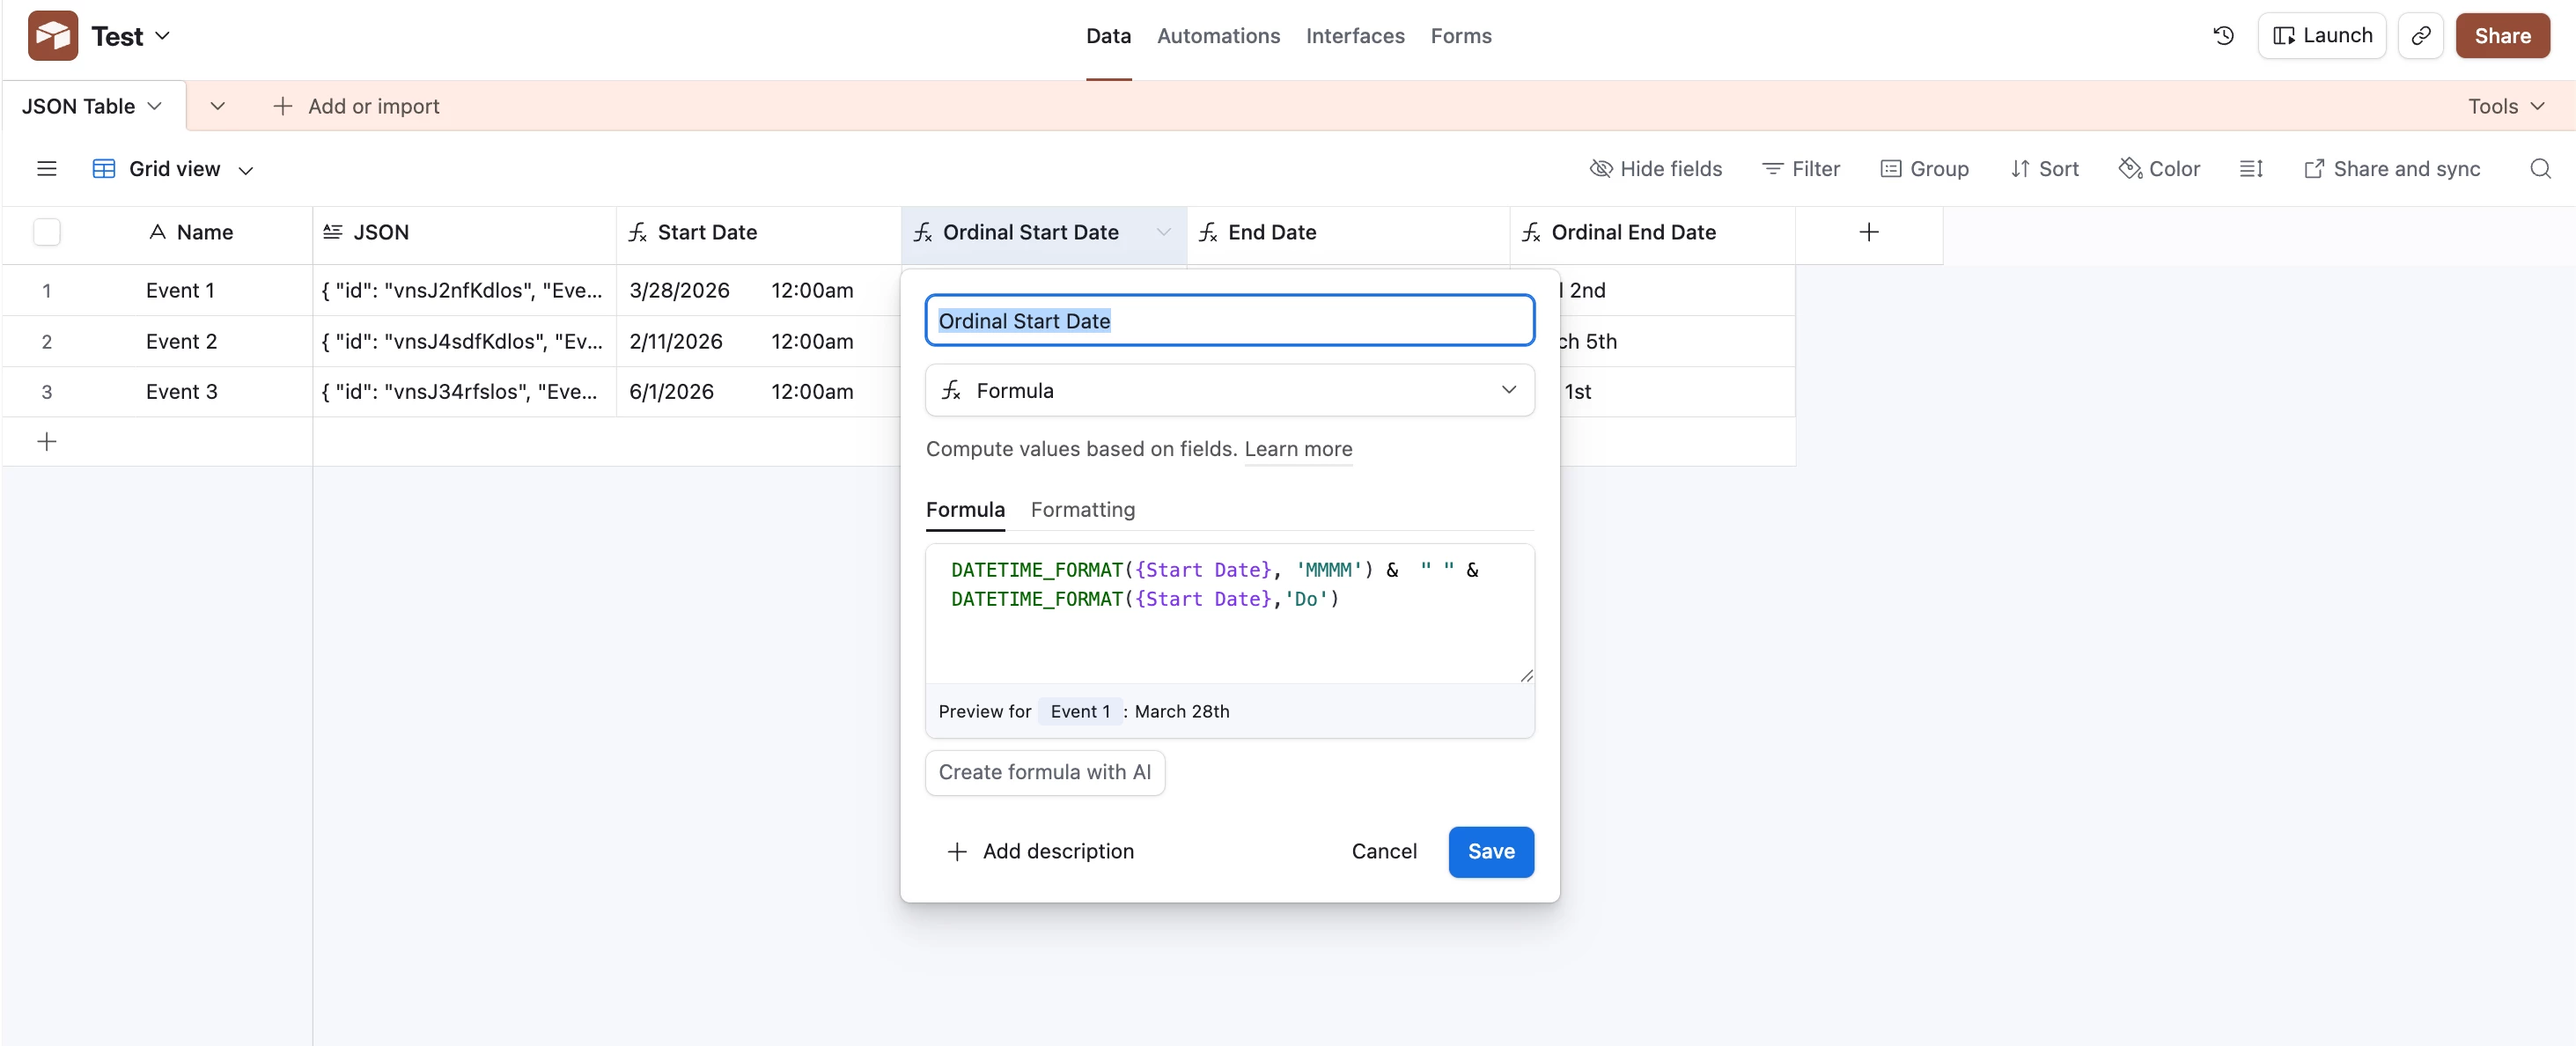Add a new field with plus icon

(x=1868, y=232)
